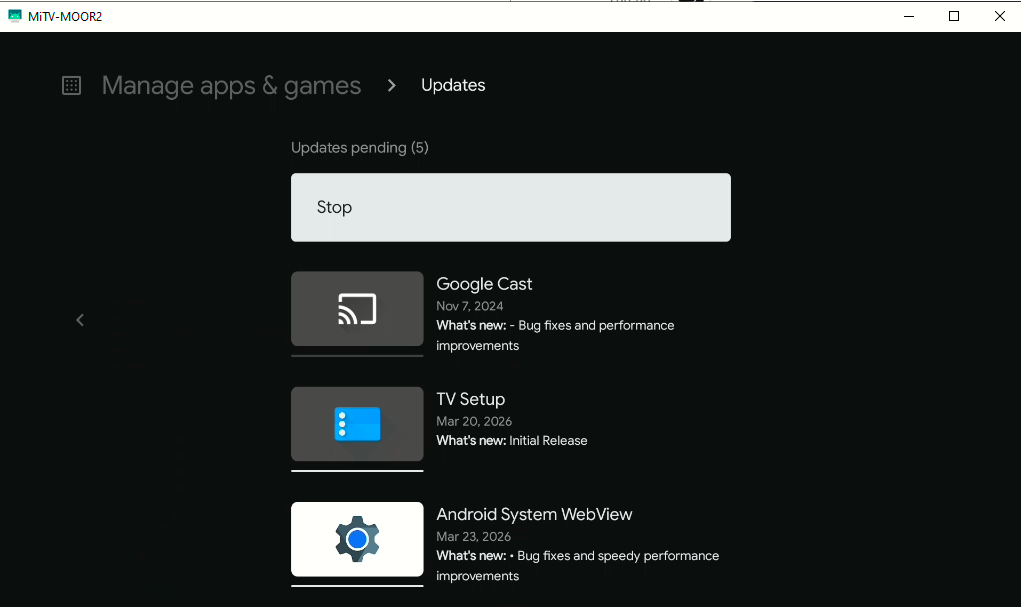Open the Manage apps & games breadcrumb
Screen dimensions: 1021x607
231,85
